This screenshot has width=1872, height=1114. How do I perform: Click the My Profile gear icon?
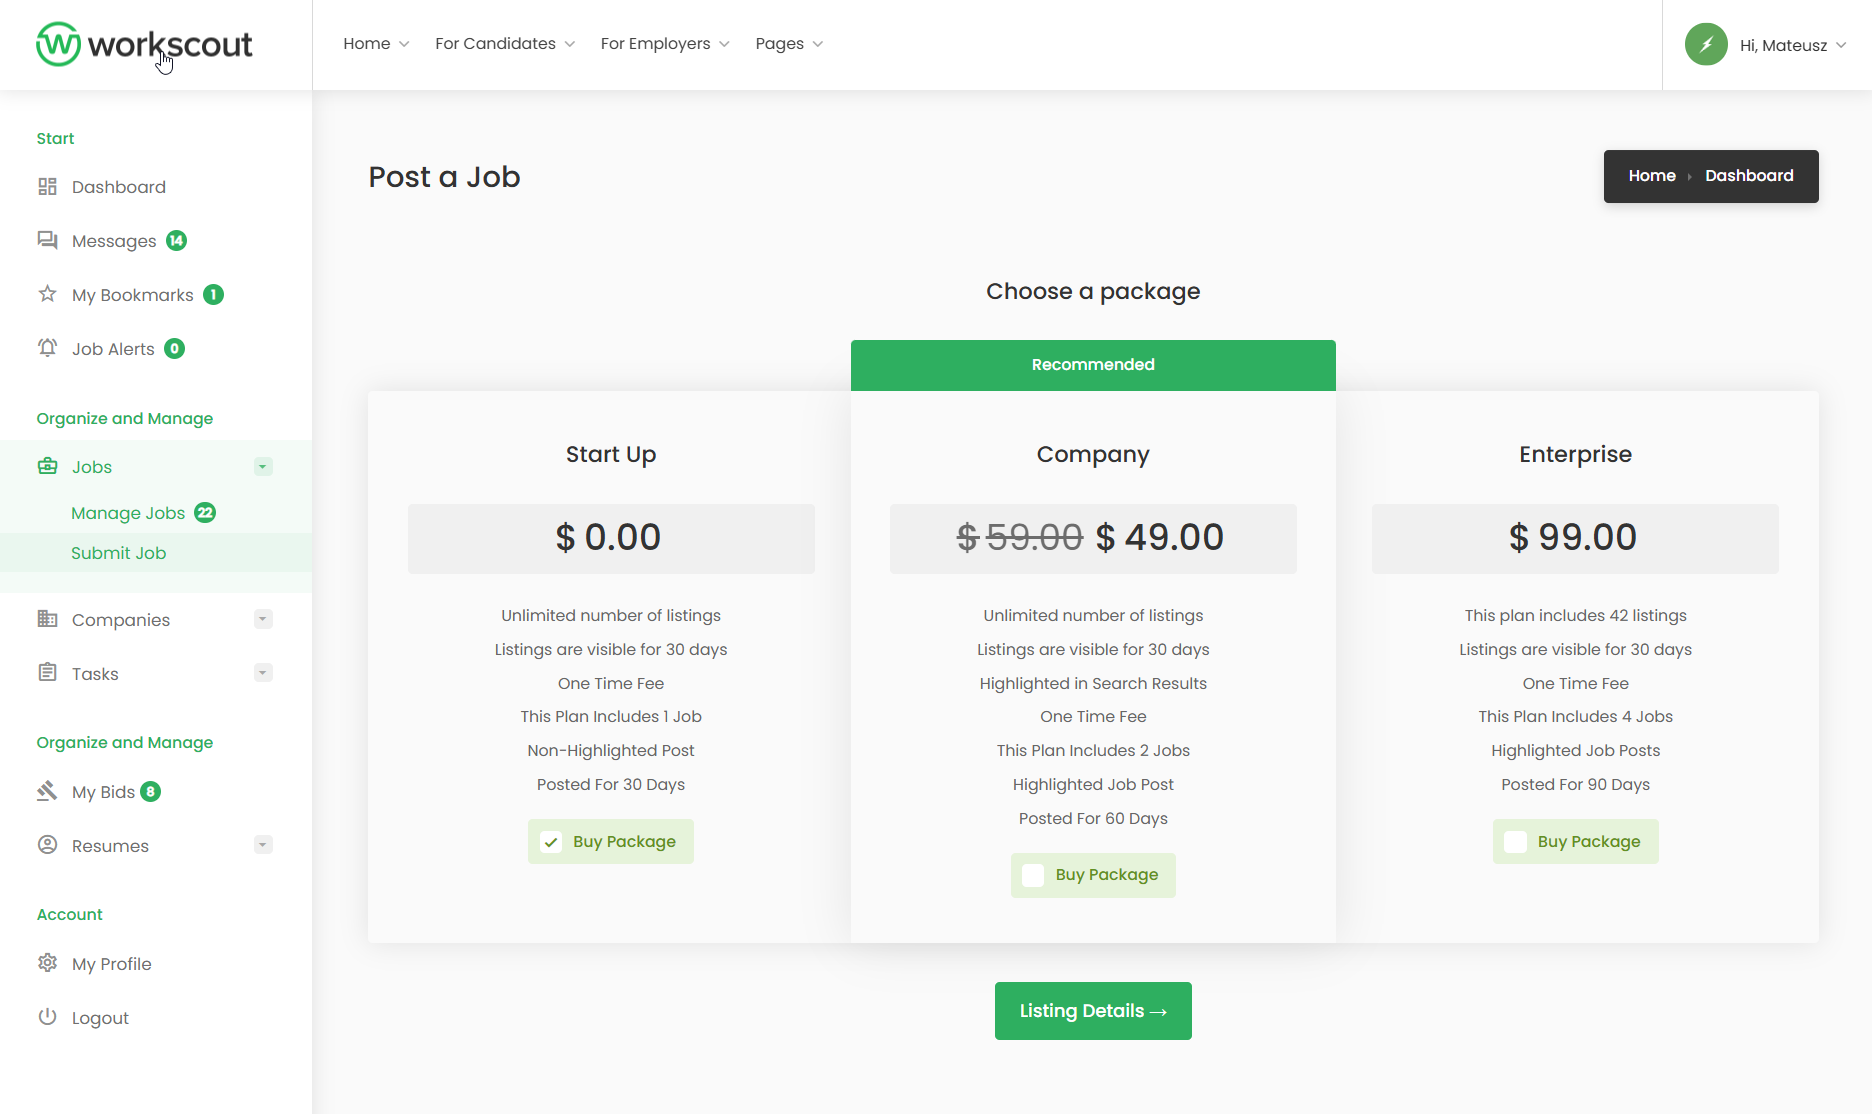[47, 963]
